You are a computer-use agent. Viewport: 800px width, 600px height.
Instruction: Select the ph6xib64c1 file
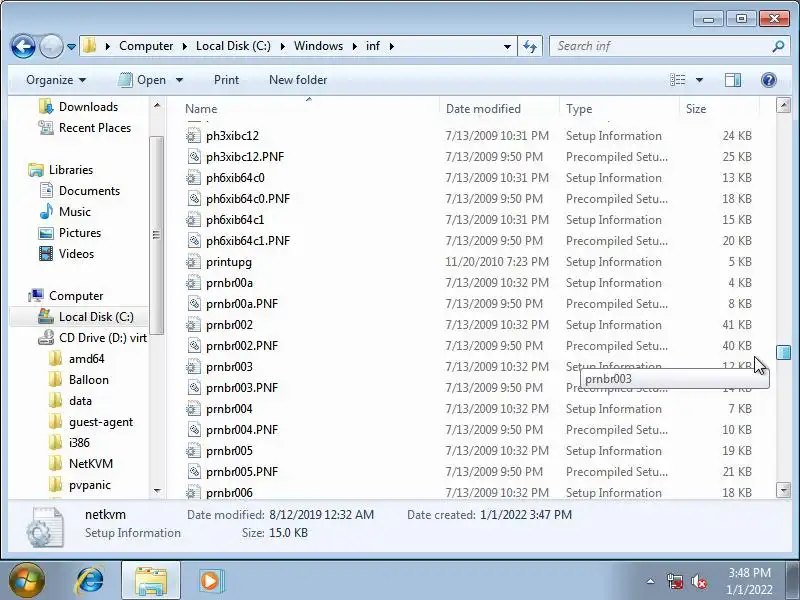click(235, 219)
